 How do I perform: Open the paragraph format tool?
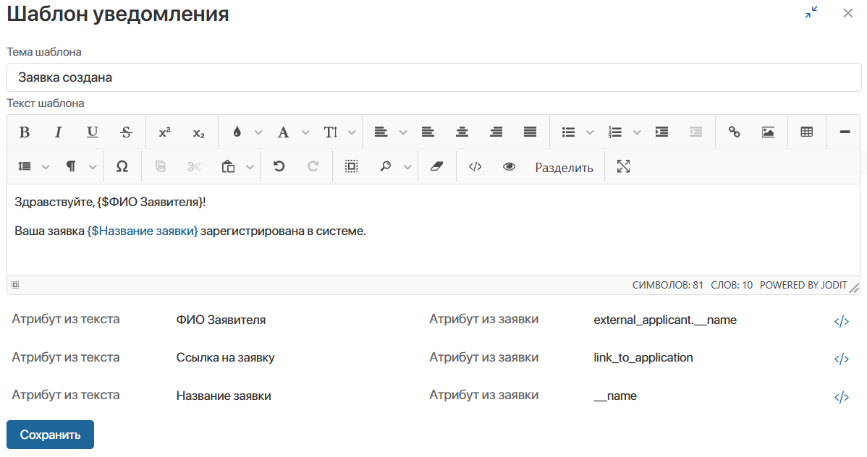click(71, 167)
